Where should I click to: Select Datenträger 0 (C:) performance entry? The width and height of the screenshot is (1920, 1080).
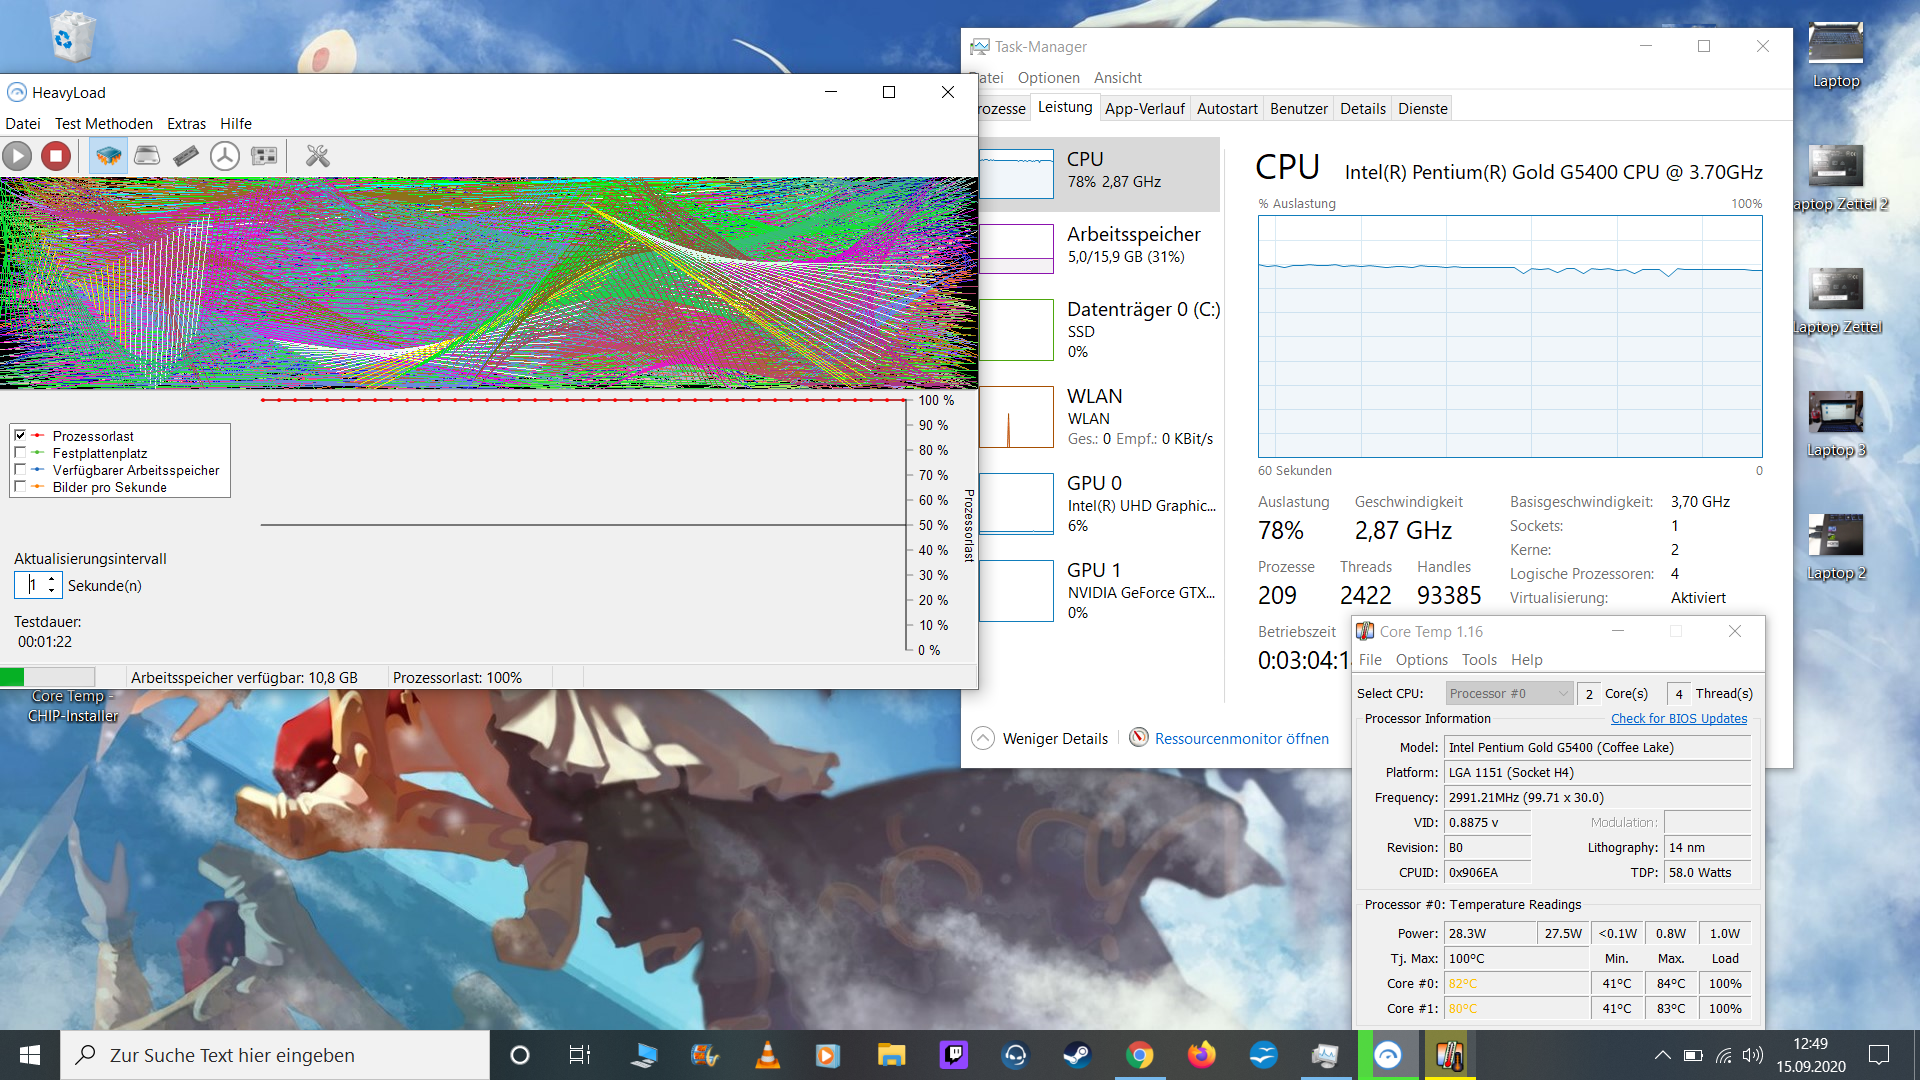coord(1099,330)
